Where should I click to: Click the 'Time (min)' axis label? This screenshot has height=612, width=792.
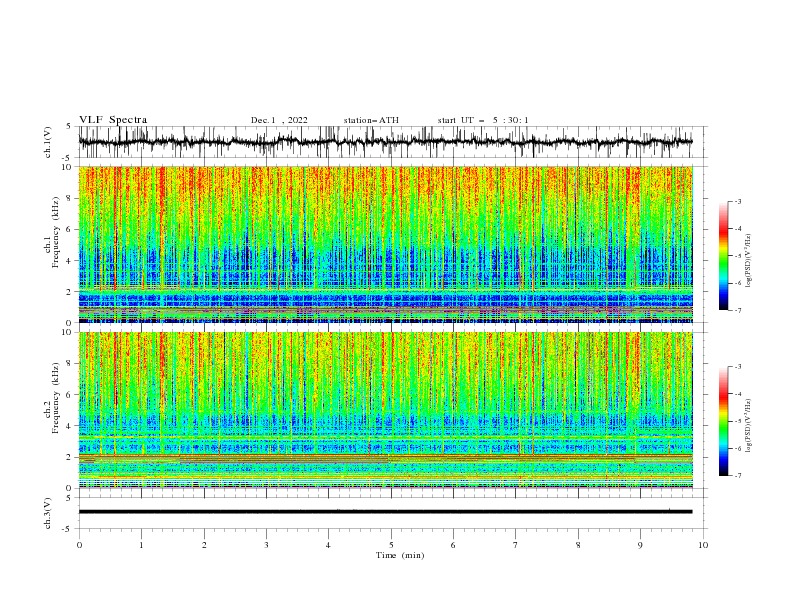(400, 555)
